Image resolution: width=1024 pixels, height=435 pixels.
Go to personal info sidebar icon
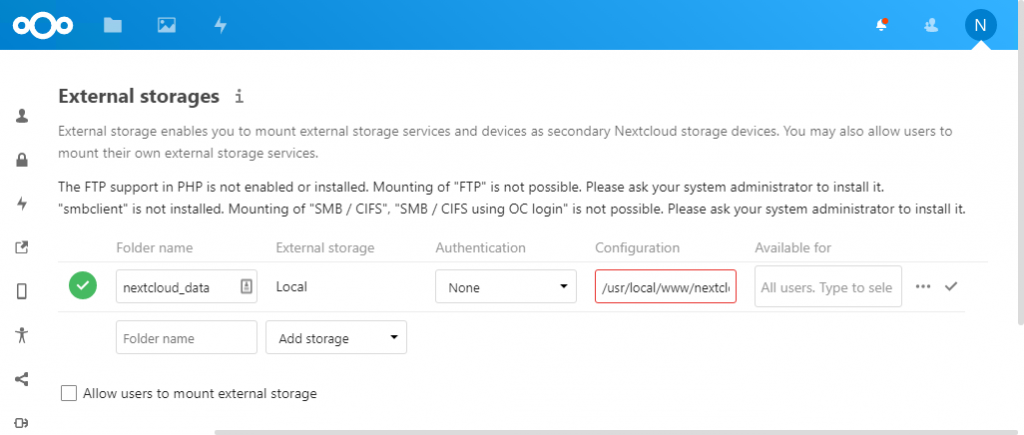pos(22,116)
